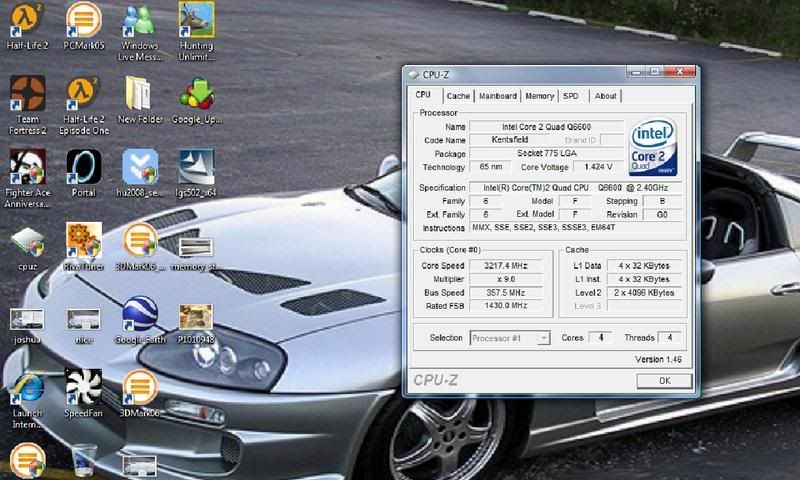Open the Half-Life 2 desktop shortcut
Viewport: 800px width, 480px height.
click(x=27, y=26)
